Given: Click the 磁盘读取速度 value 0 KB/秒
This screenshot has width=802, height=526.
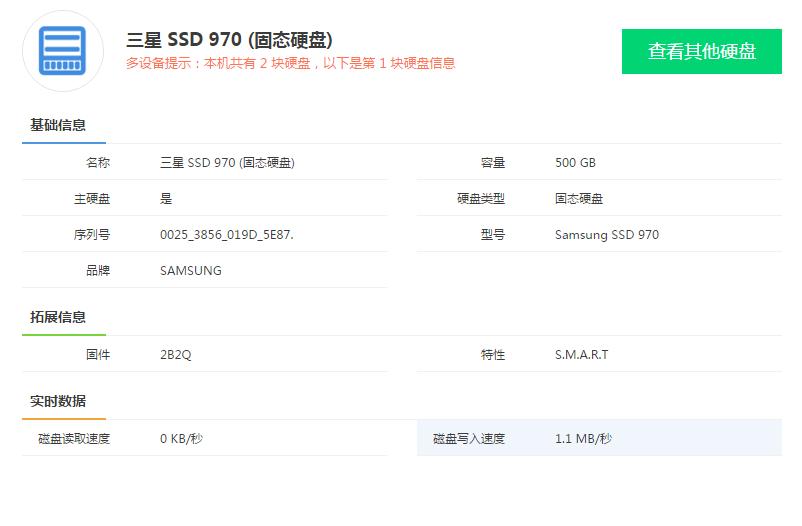Looking at the screenshot, I should click(x=182, y=439).
